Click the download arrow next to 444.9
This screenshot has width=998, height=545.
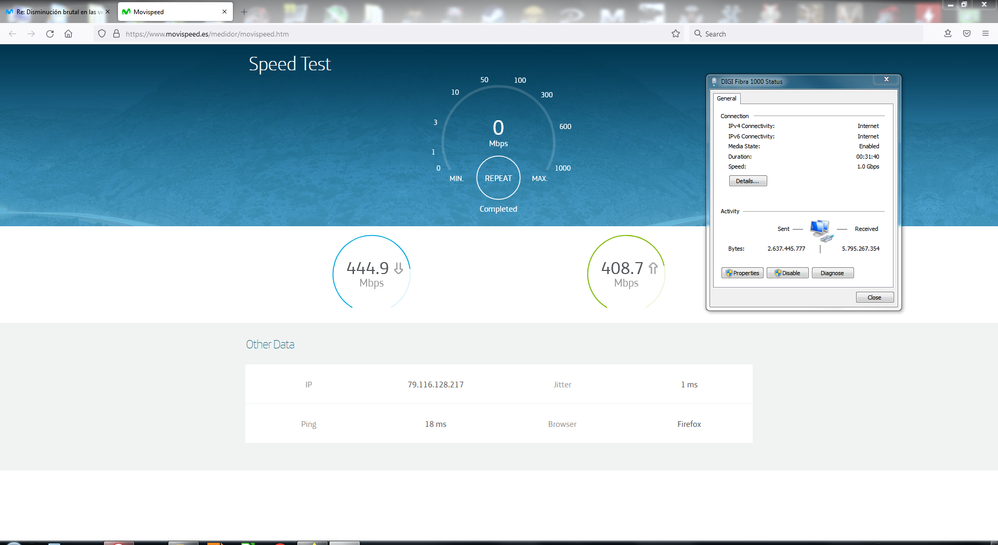click(398, 269)
